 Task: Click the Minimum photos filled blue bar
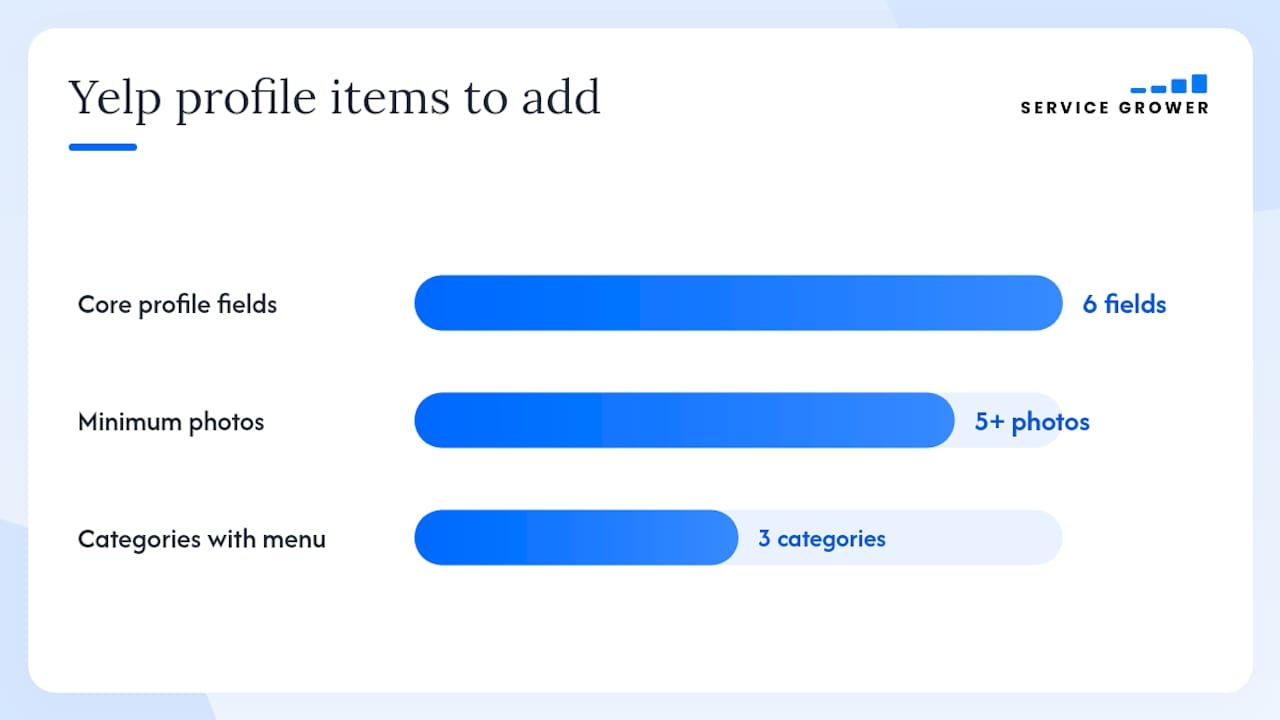684,420
